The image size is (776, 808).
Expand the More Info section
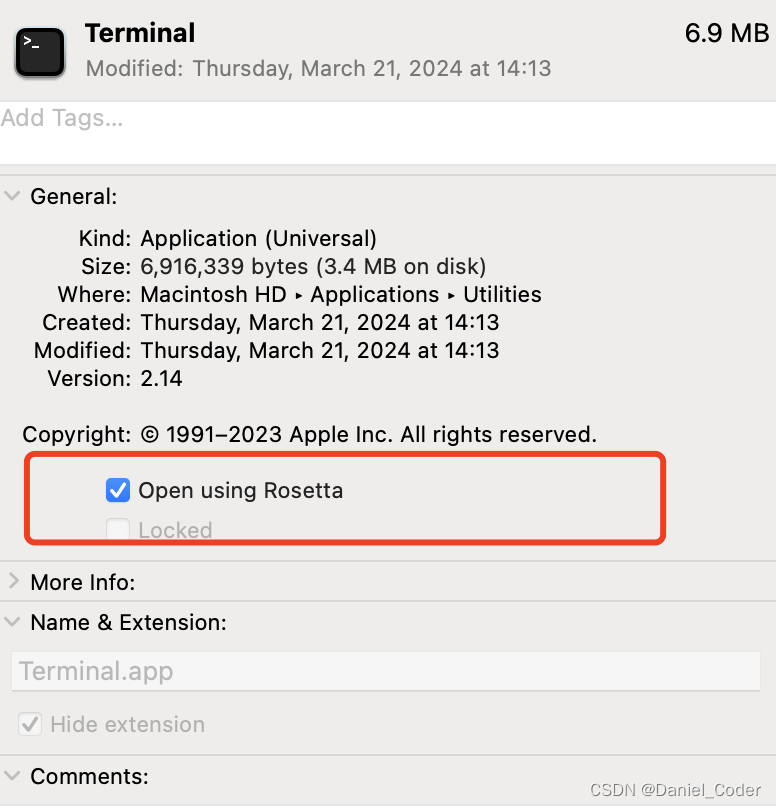pyautogui.click(x=14, y=581)
